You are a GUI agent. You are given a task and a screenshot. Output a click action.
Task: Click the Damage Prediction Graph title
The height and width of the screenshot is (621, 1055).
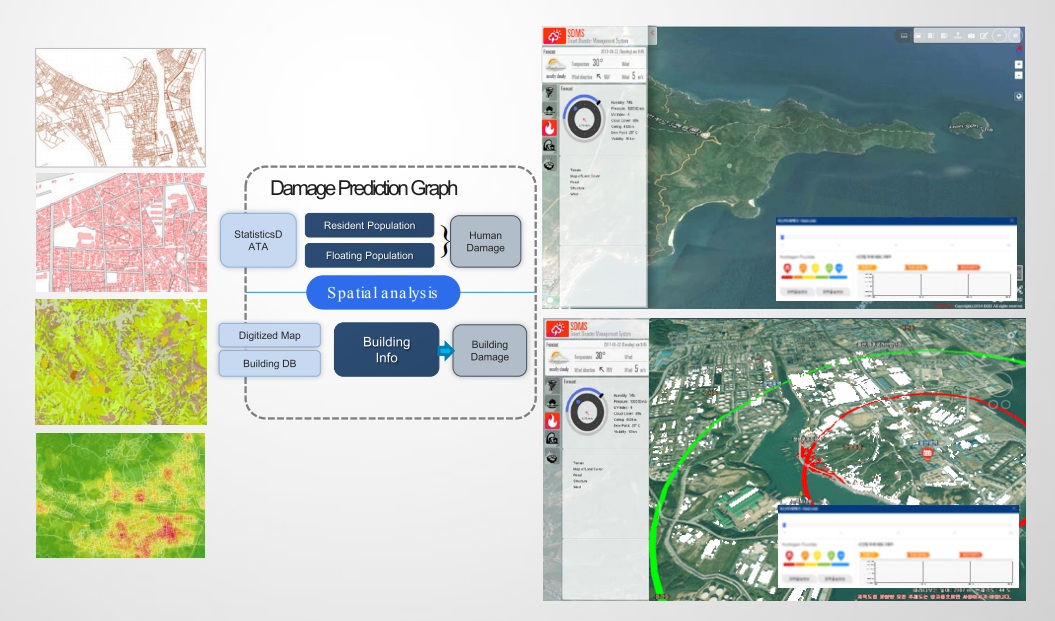click(x=364, y=188)
